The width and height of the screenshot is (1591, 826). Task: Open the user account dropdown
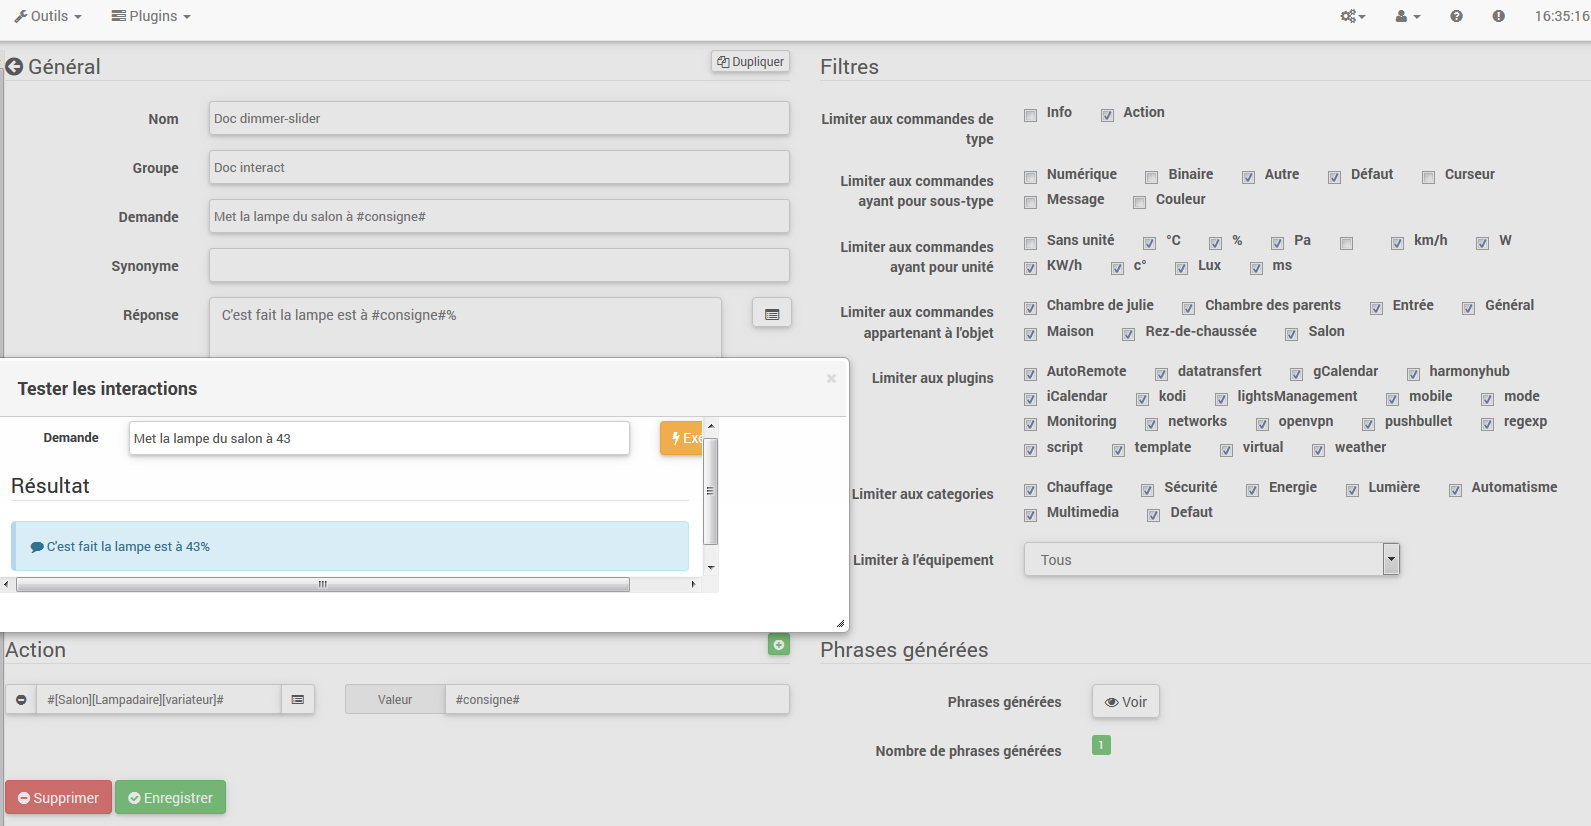[x=1407, y=16]
